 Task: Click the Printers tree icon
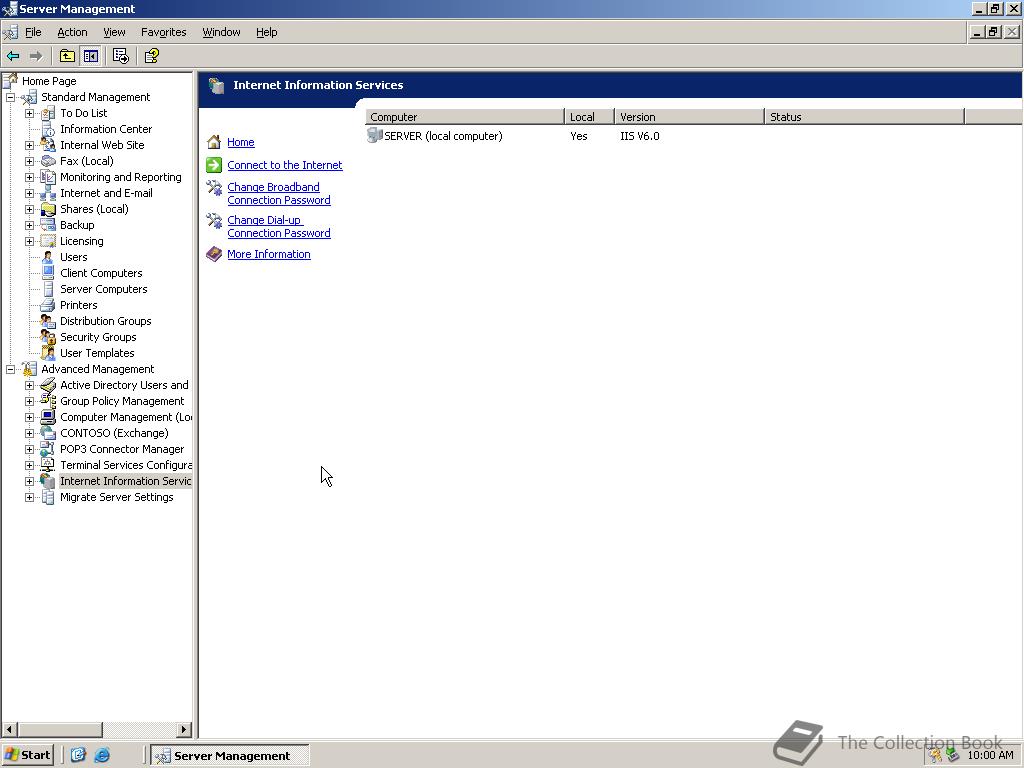coord(48,305)
